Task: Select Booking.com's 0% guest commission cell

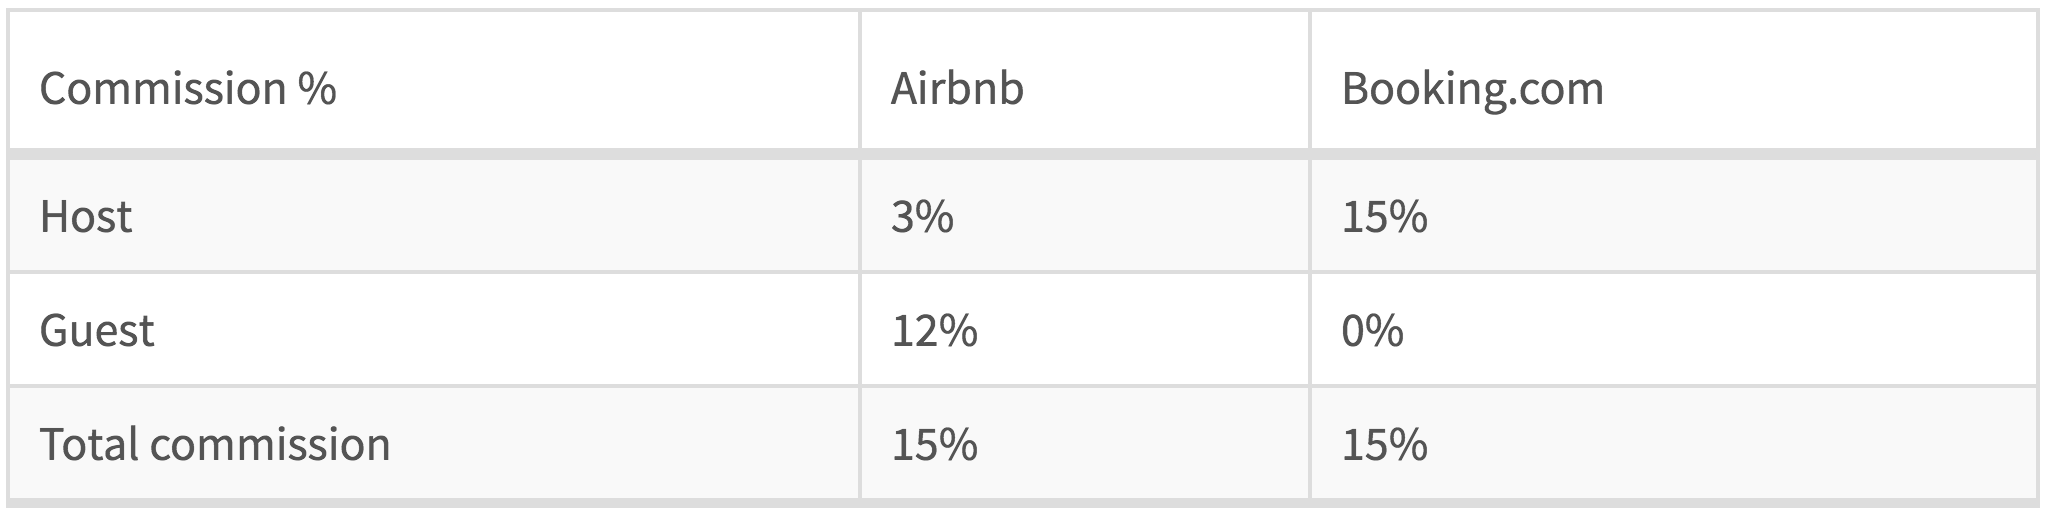Action: pyautogui.click(x=1372, y=331)
